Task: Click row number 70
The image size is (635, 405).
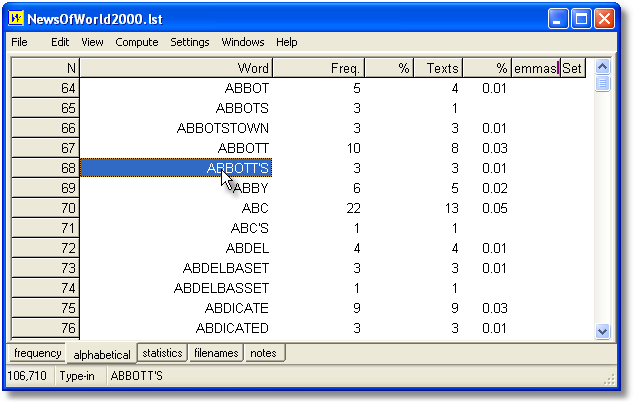Action: [45, 208]
